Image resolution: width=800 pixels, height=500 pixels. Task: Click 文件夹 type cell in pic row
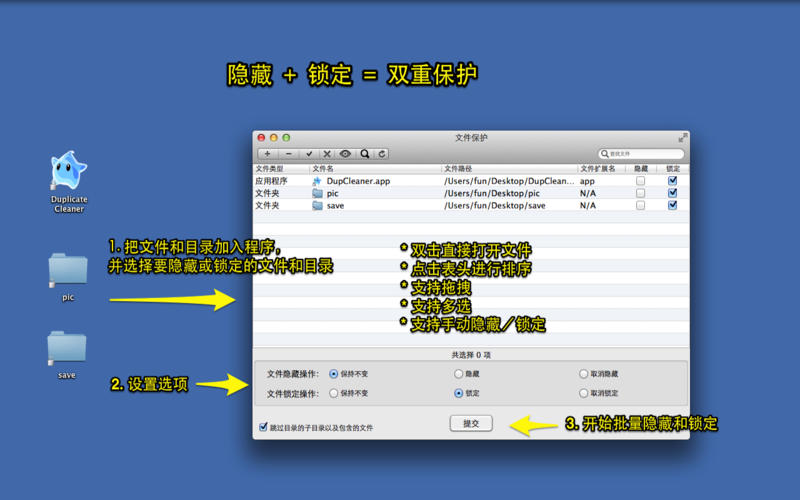(267, 193)
